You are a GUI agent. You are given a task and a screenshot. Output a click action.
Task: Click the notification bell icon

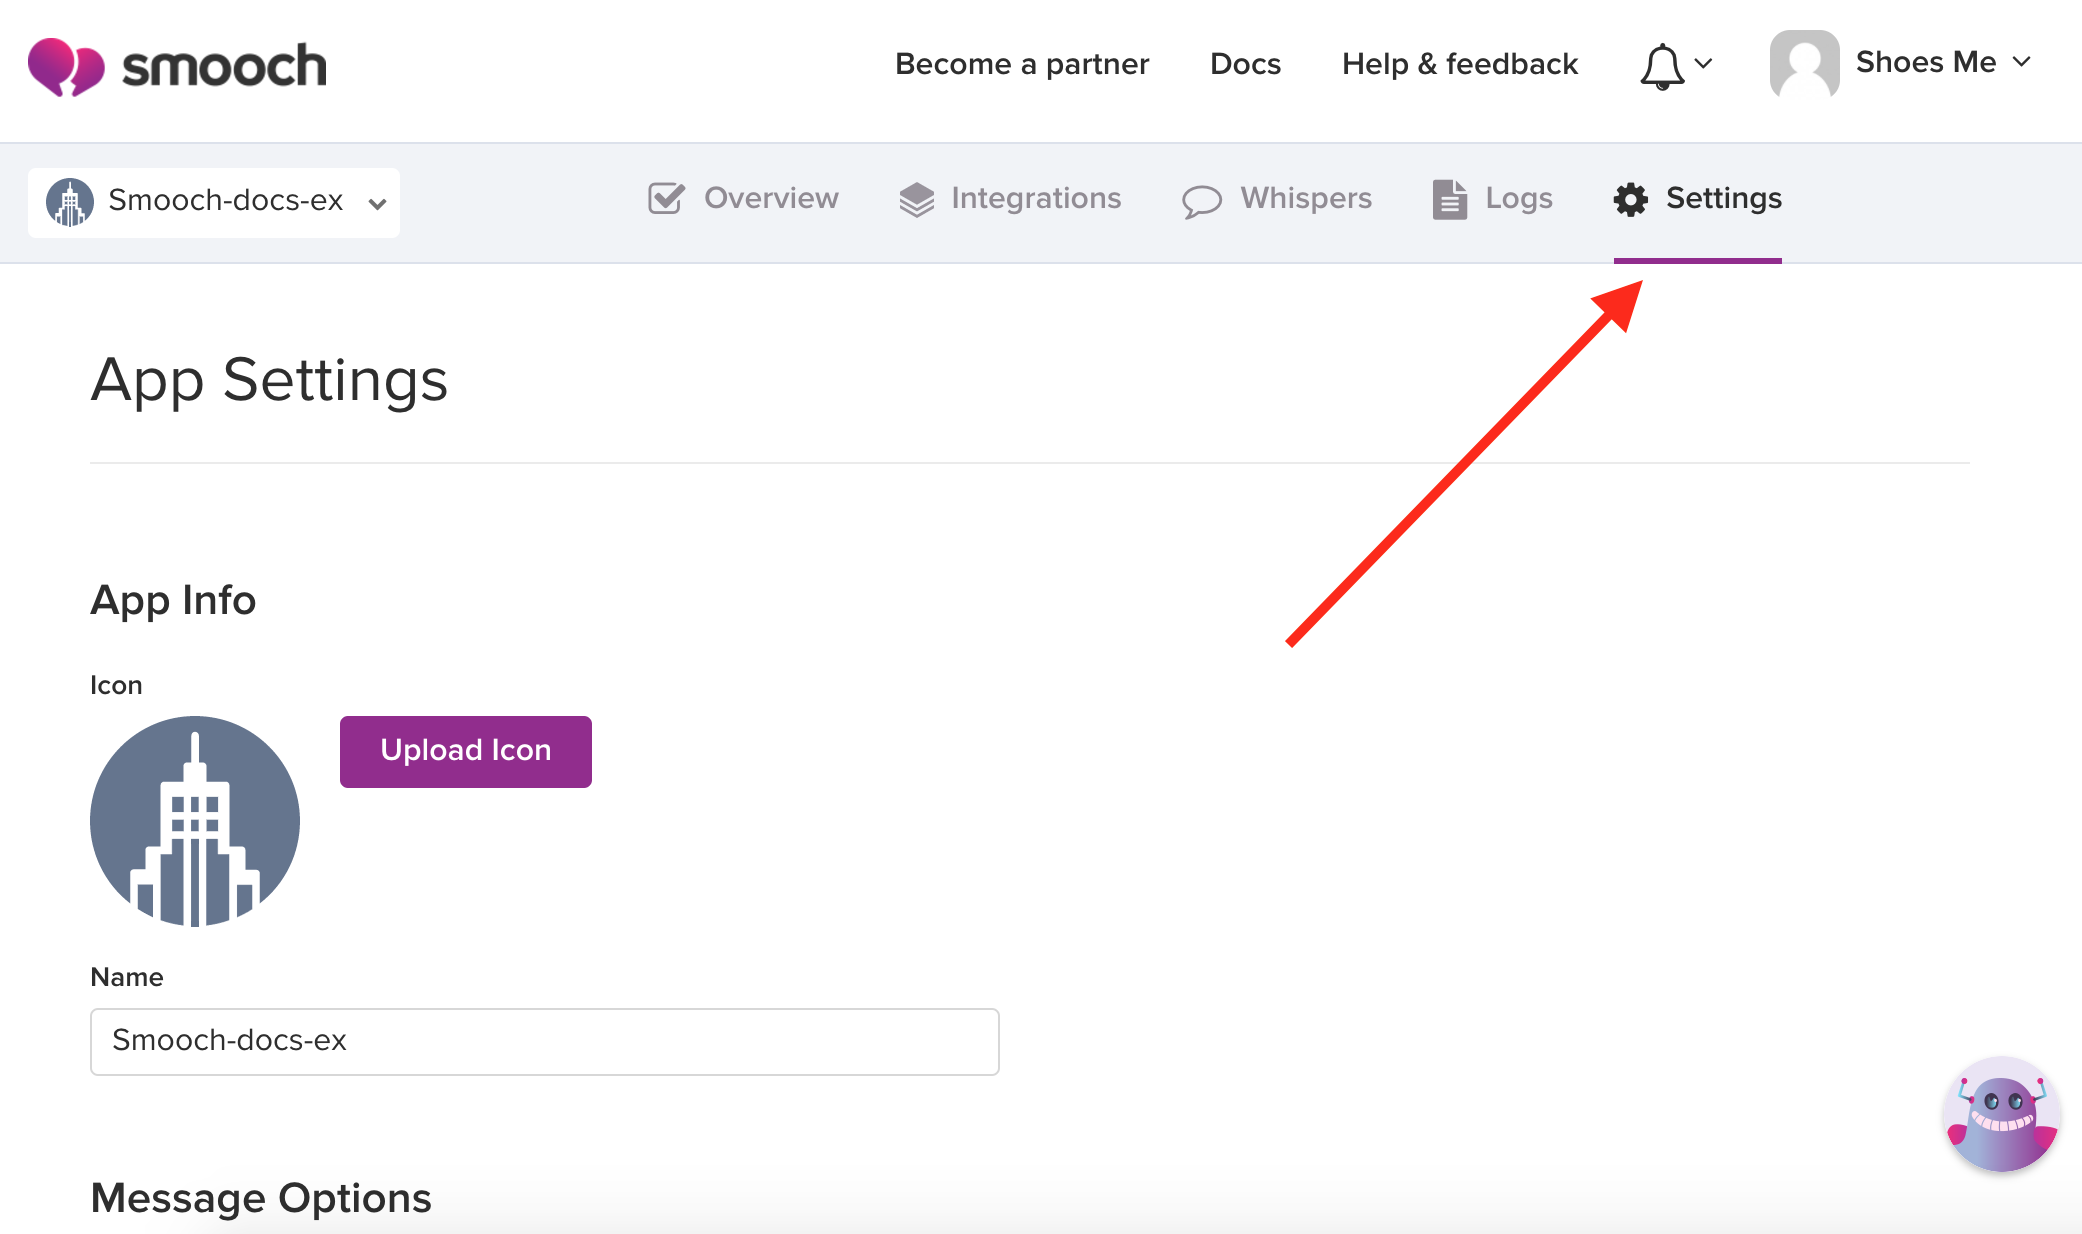click(1659, 63)
